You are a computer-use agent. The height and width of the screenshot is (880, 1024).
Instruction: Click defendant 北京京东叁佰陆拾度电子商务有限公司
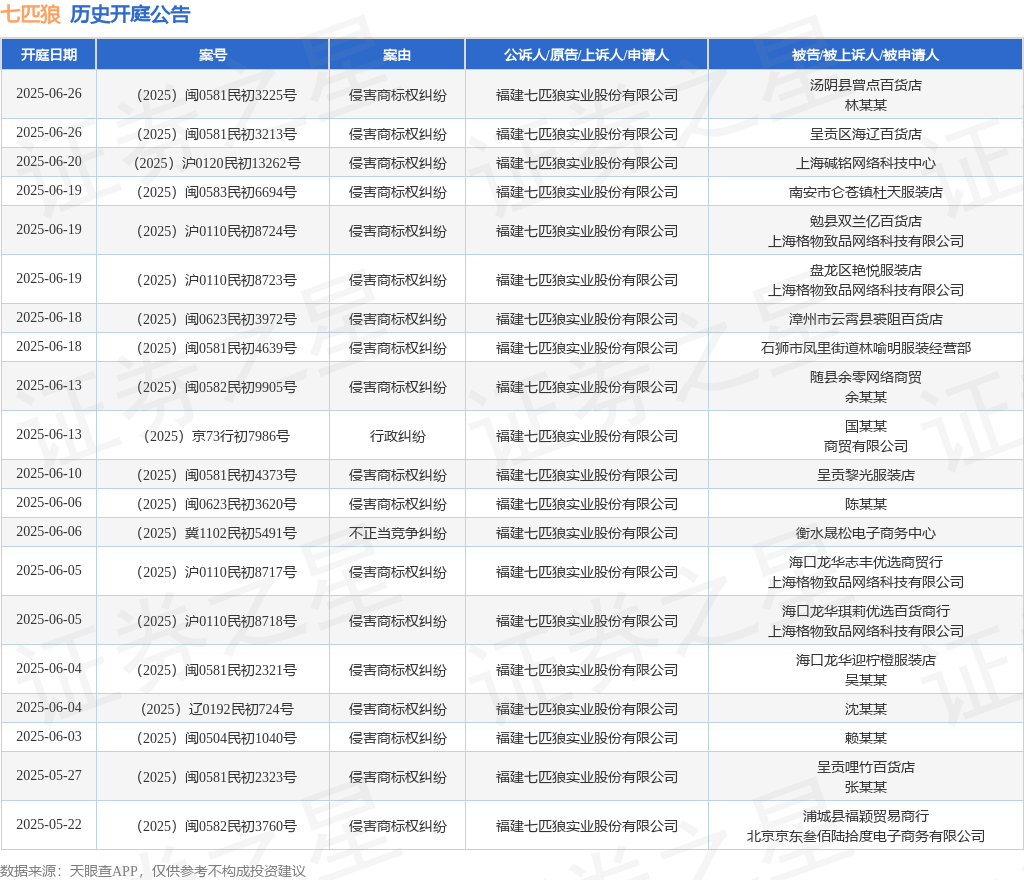click(866, 836)
